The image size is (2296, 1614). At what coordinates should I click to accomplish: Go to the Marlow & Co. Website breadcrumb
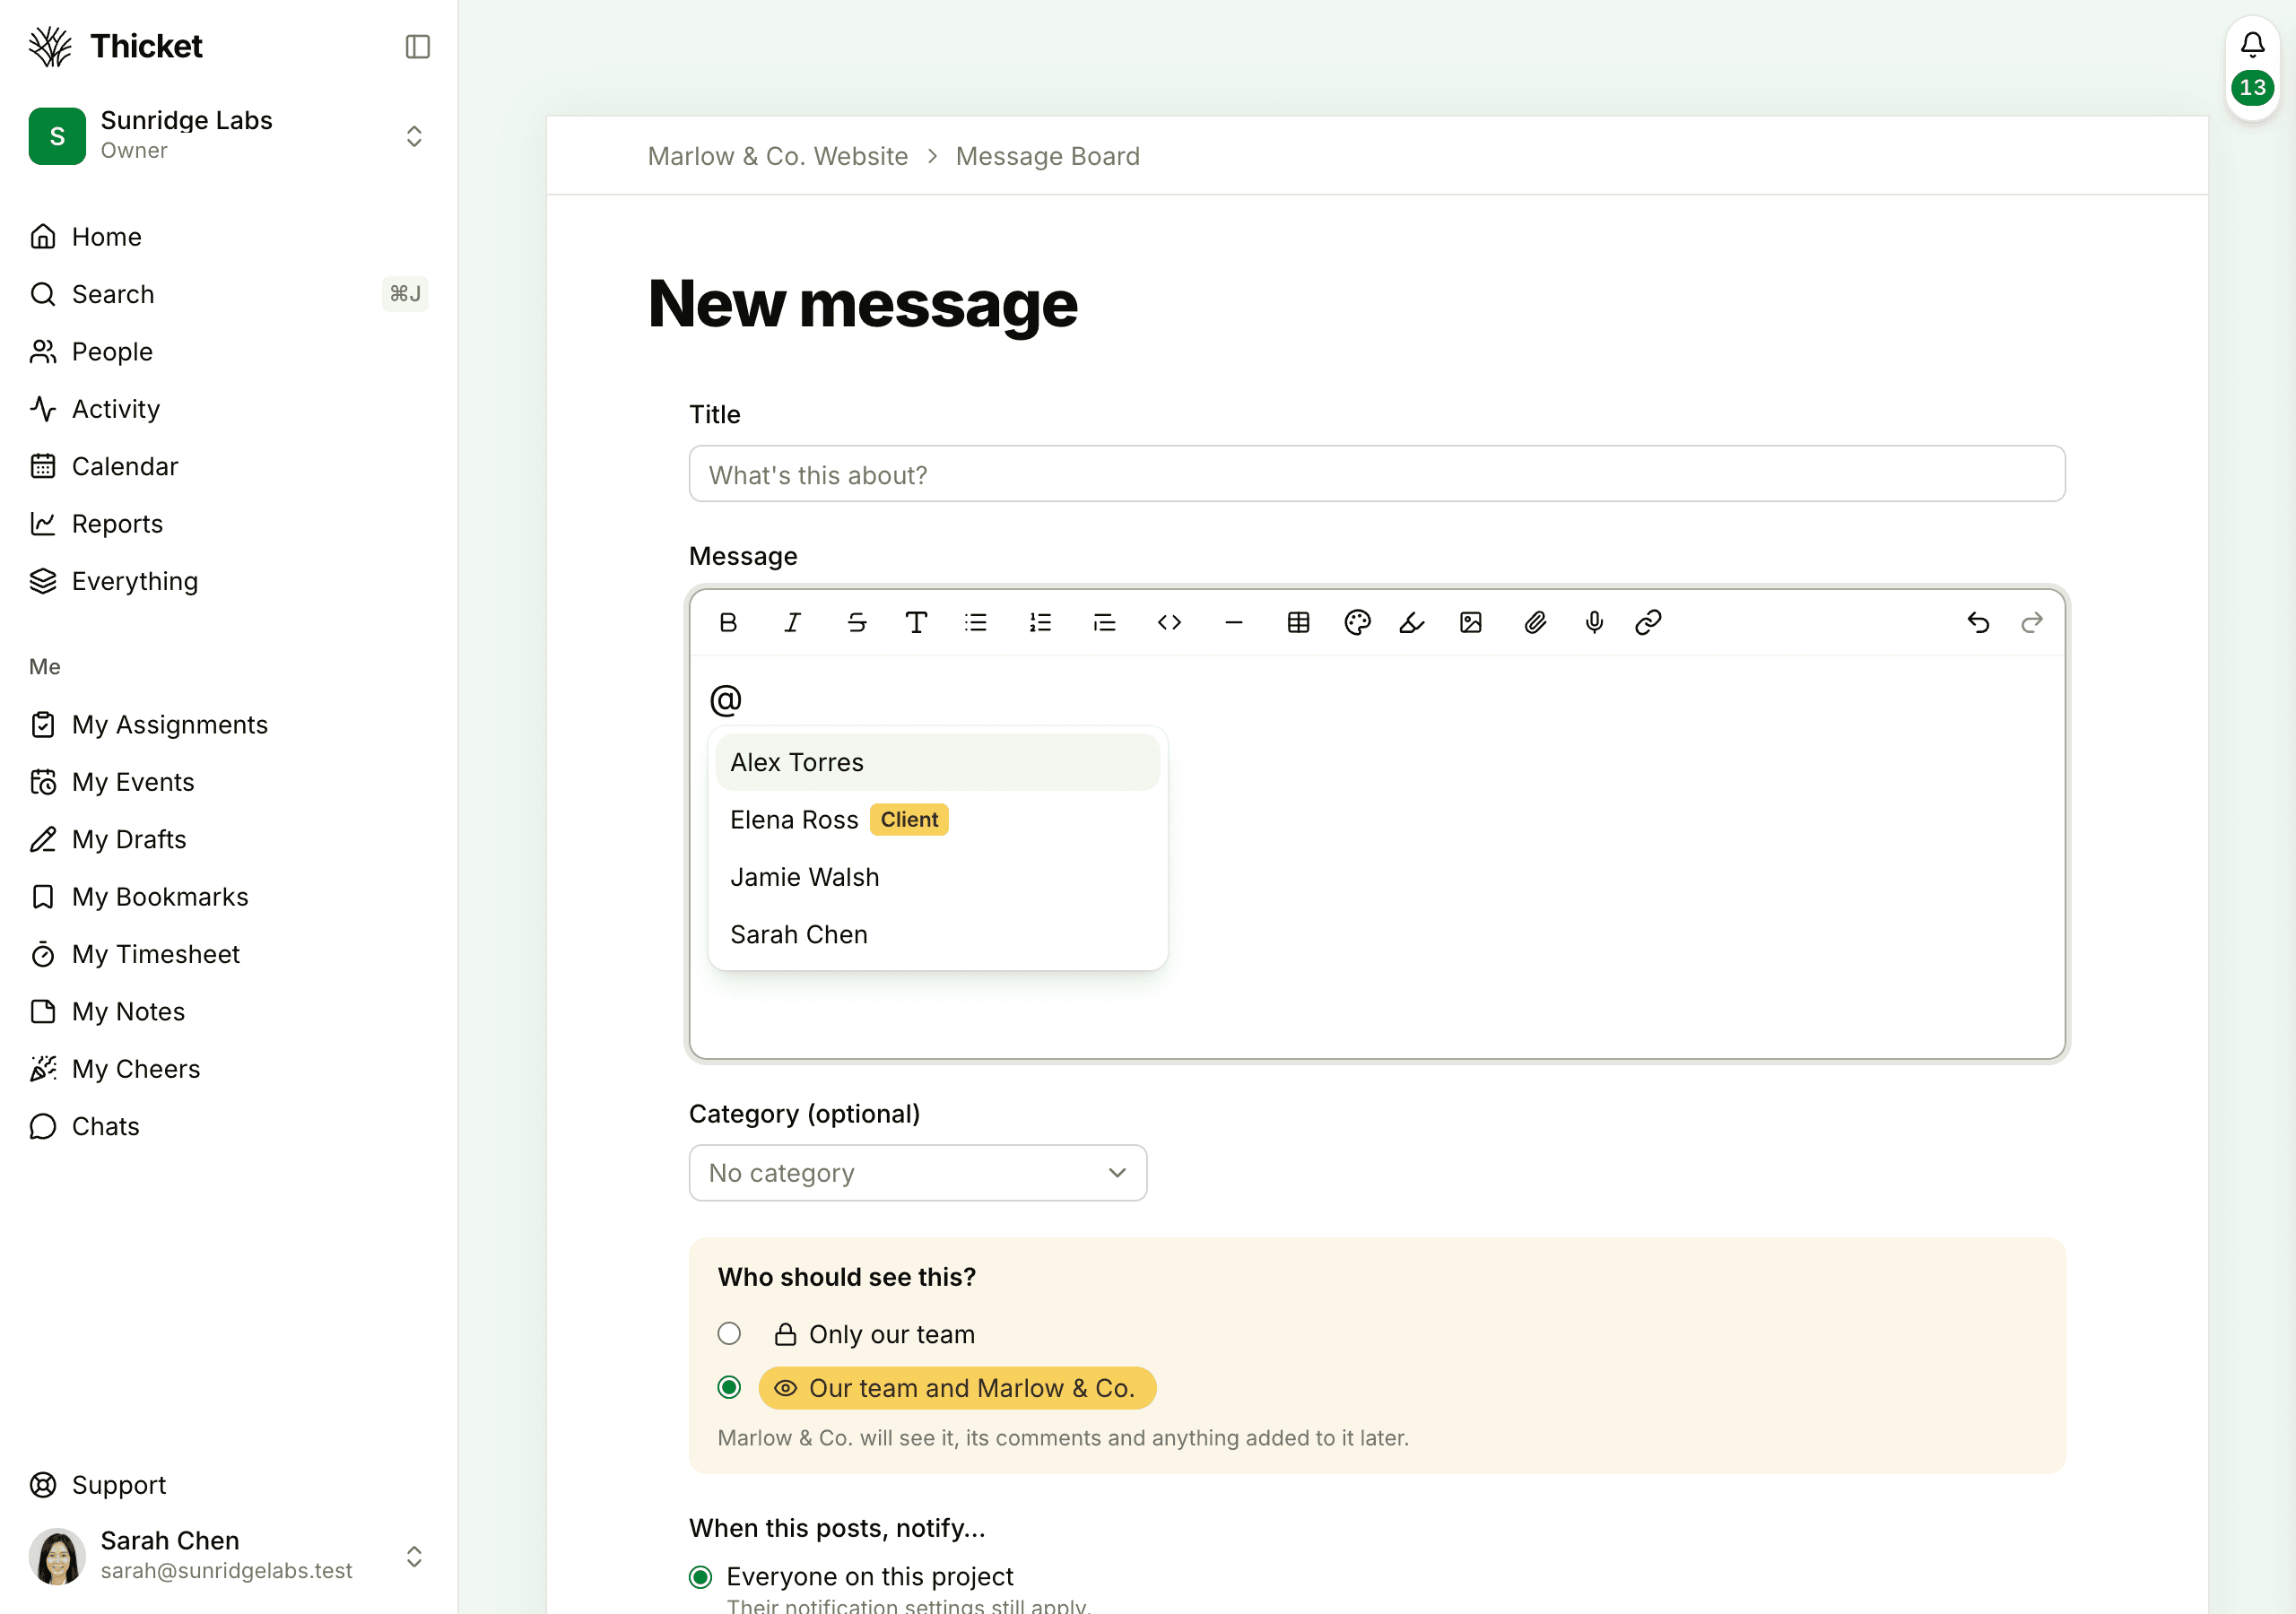[777, 156]
